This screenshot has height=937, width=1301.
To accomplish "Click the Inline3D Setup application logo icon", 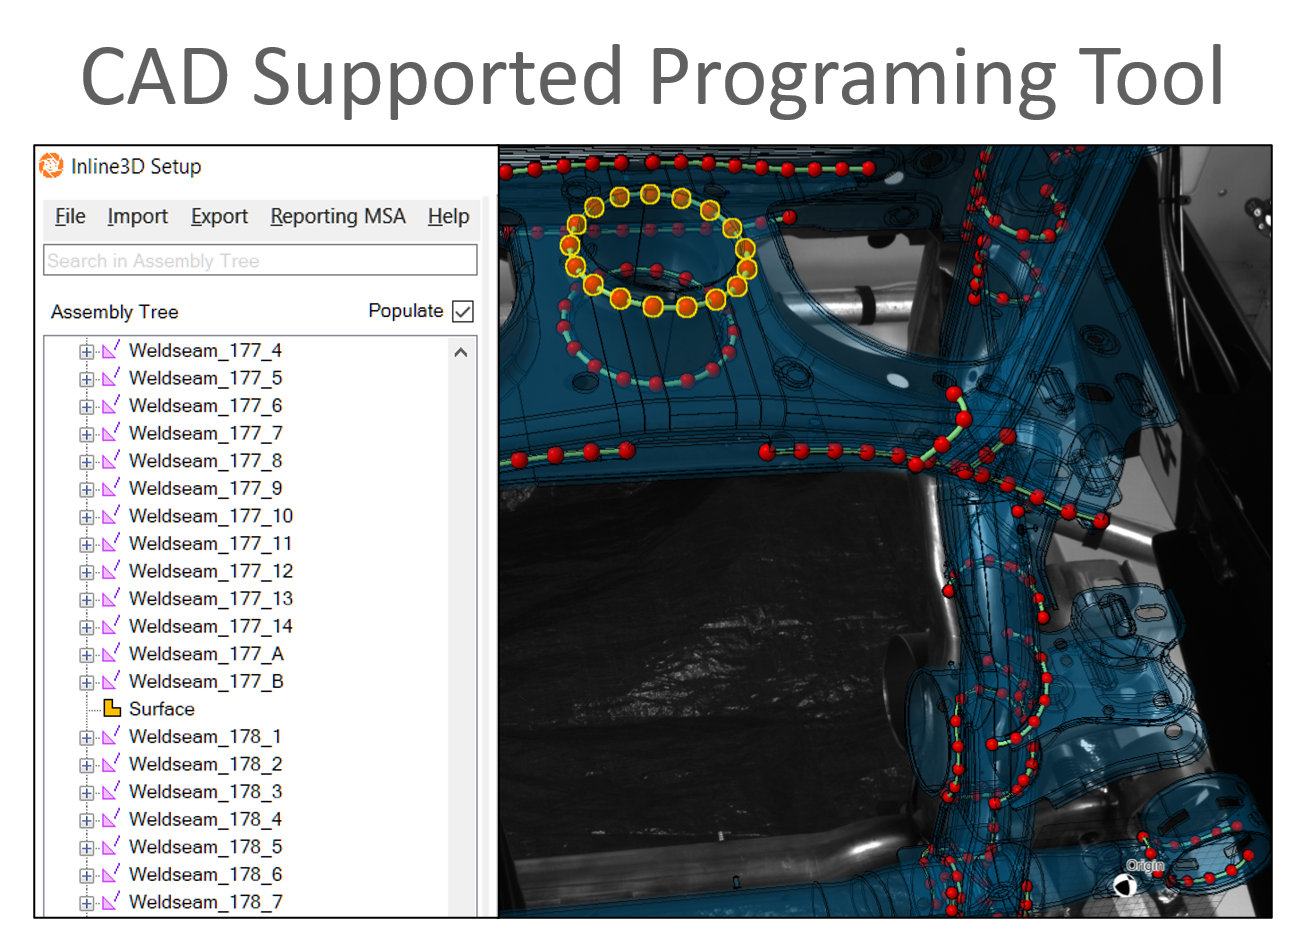I will tap(51, 166).
